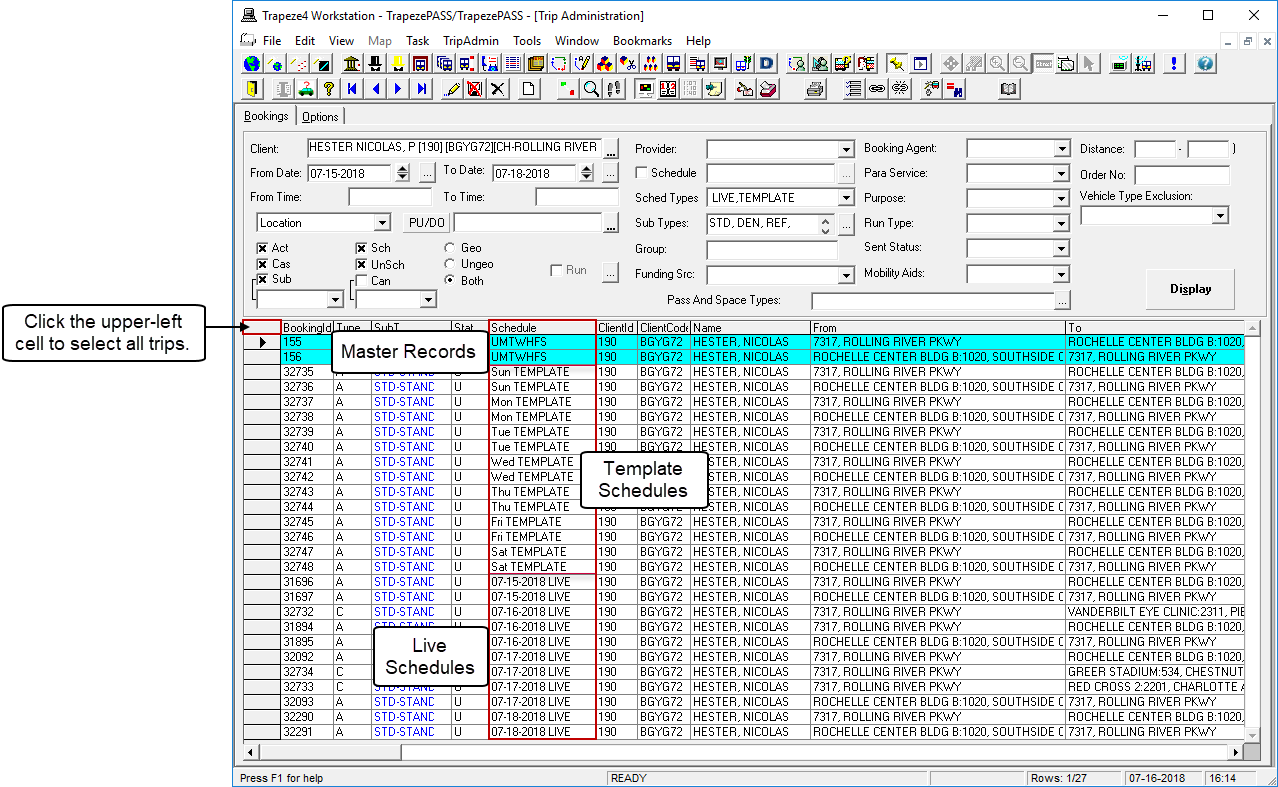Enable the Can checkbox
The width and height of the screenshot is (1278, 787).
coord(363,281)
